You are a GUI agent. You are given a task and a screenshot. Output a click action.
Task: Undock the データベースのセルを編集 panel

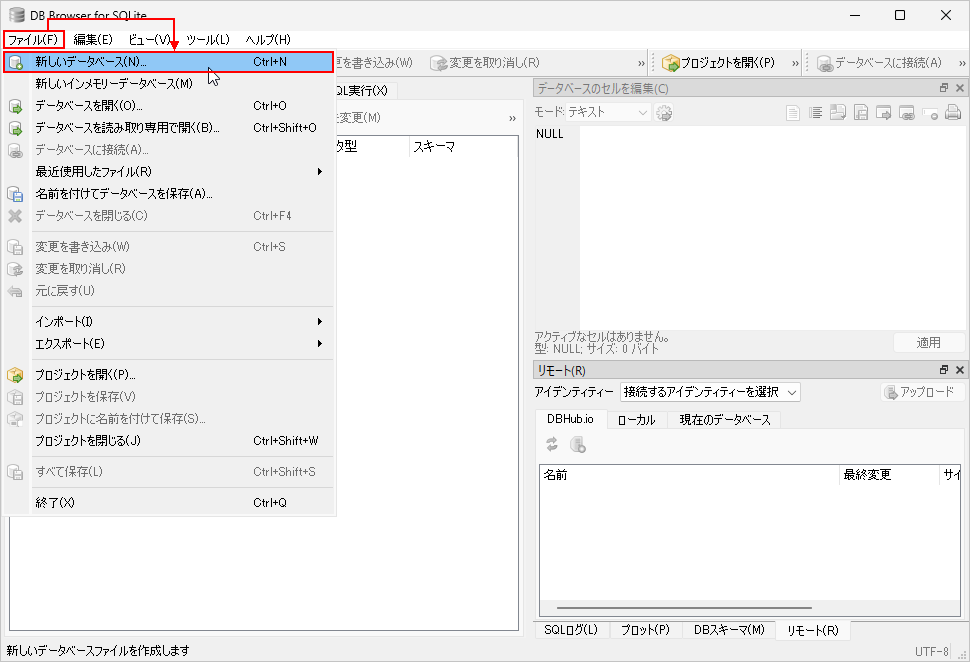click(x=944, y=88)
